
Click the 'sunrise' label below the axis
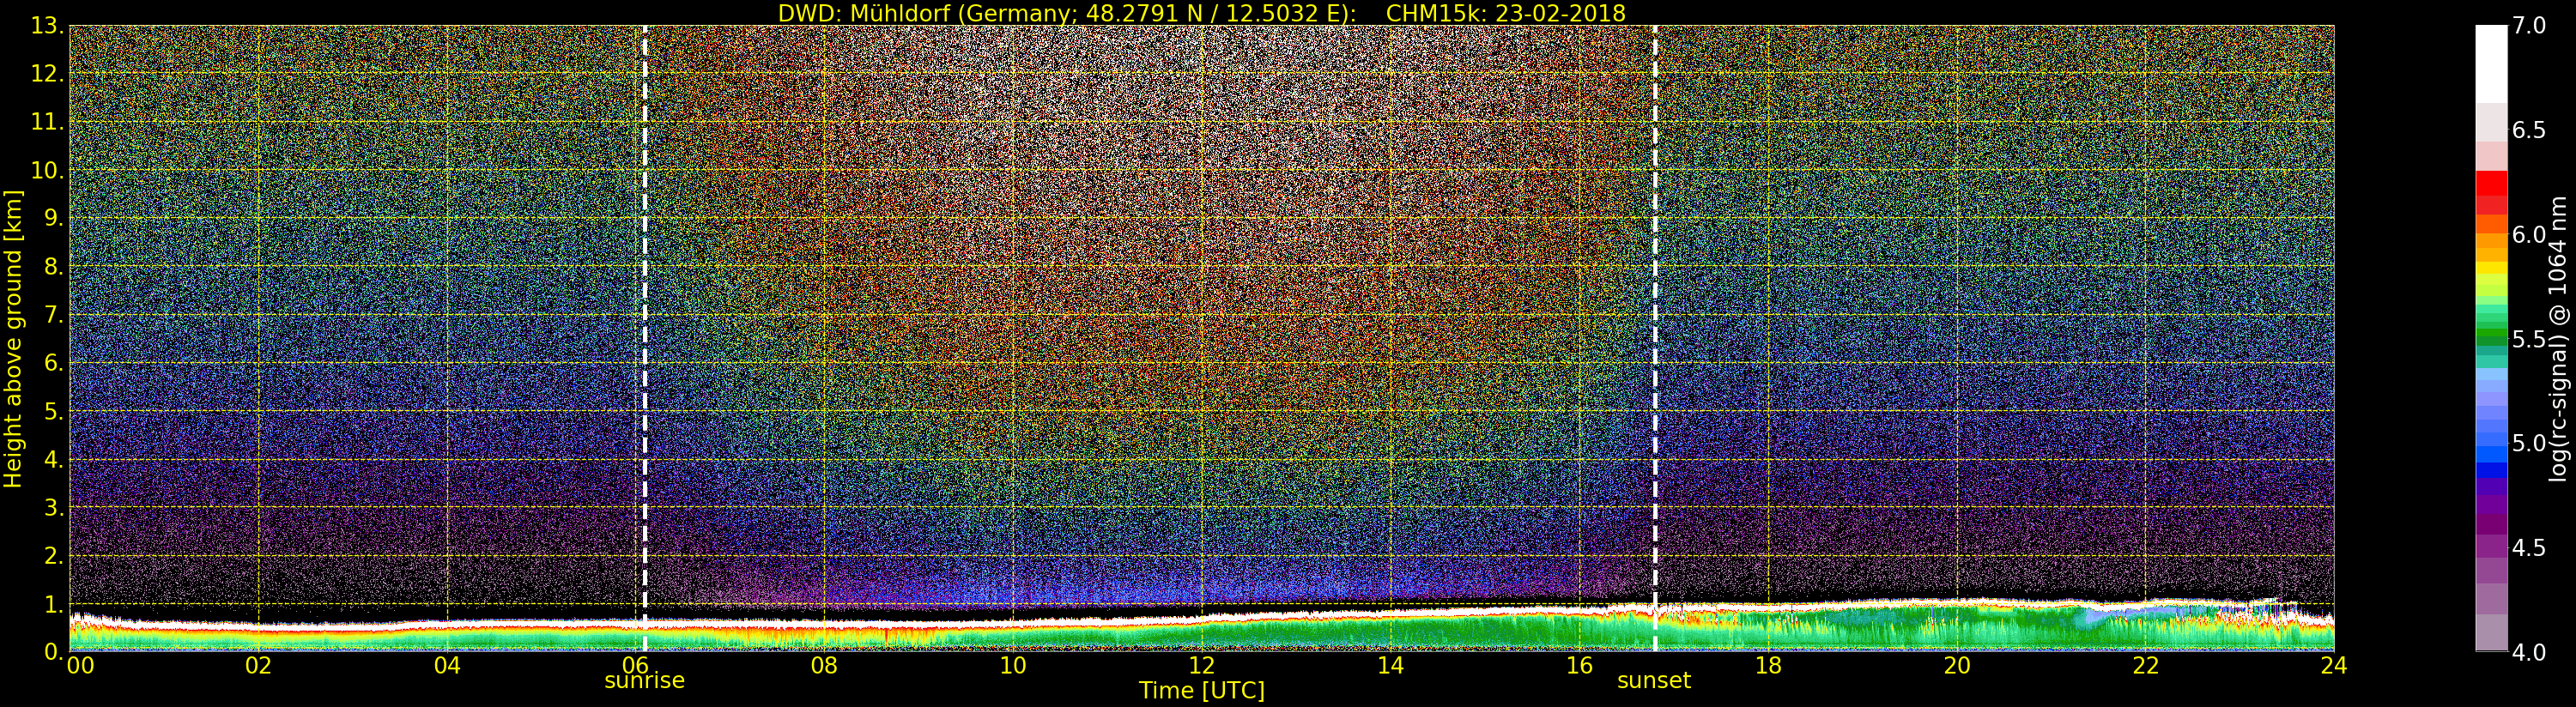pos(644,681)
